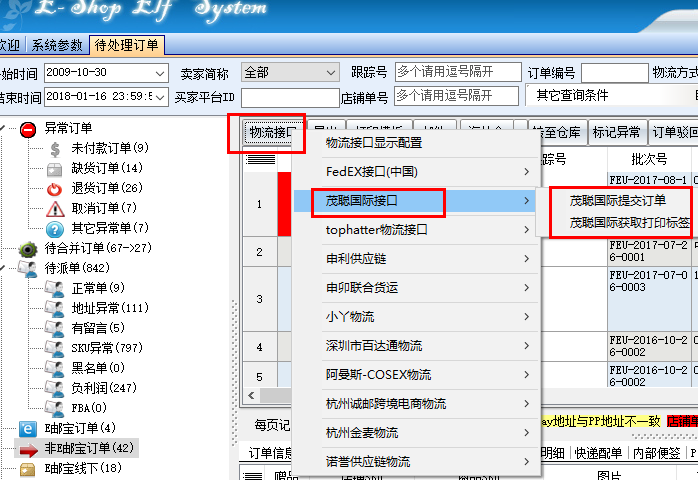This screenshot has height=480, width=698.
Task: Select 杭州诚邮跨境电商物流 menu entry
Action: point(416,403)
